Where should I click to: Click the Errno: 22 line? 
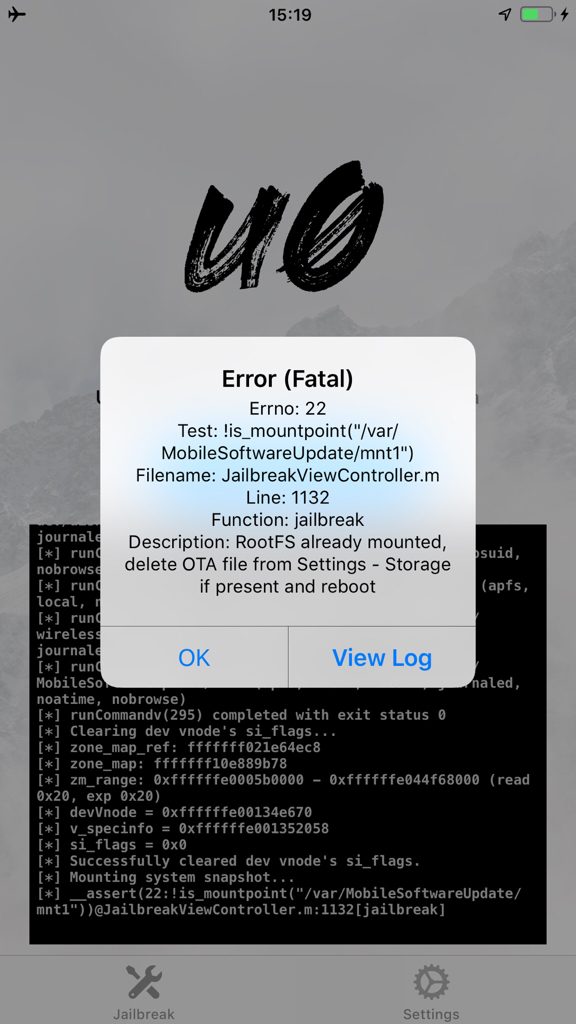(288, 409)
